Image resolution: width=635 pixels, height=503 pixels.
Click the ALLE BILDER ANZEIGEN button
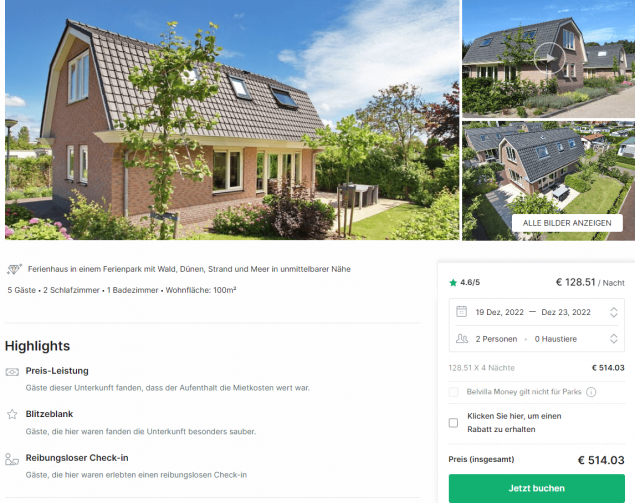(x=567, y=223)
